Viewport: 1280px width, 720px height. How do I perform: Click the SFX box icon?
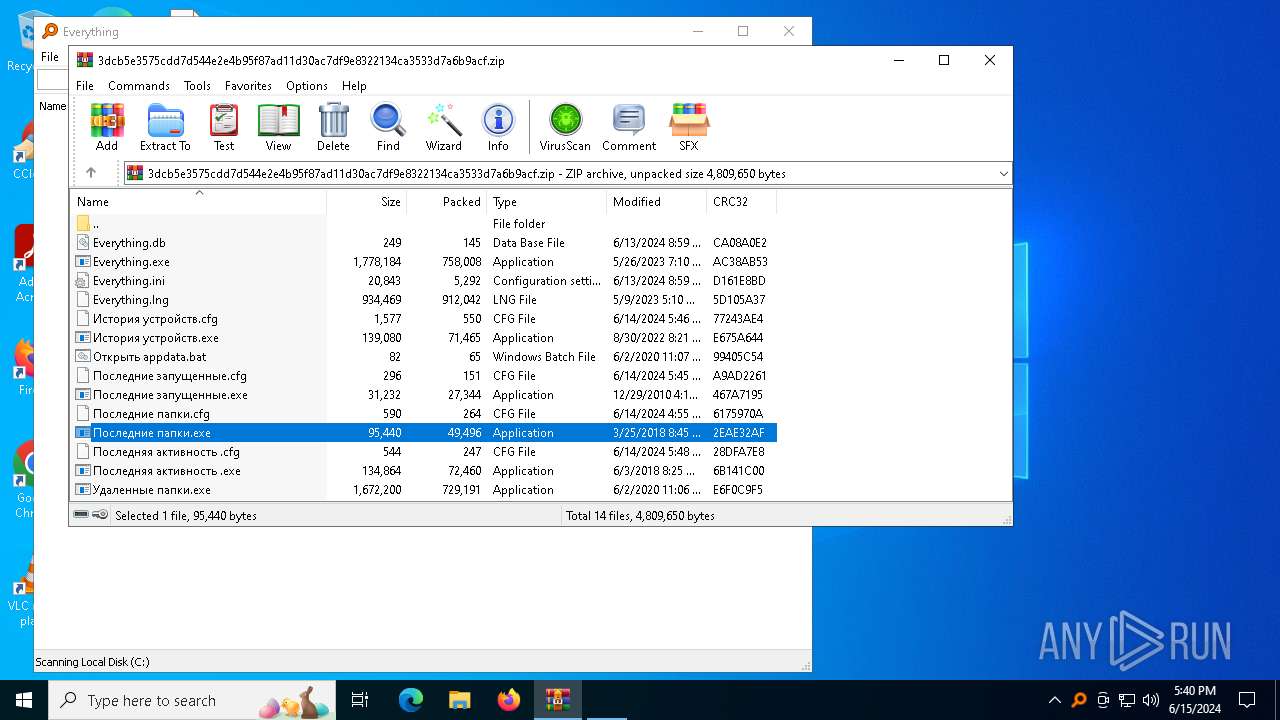click(x=689, y=127)
